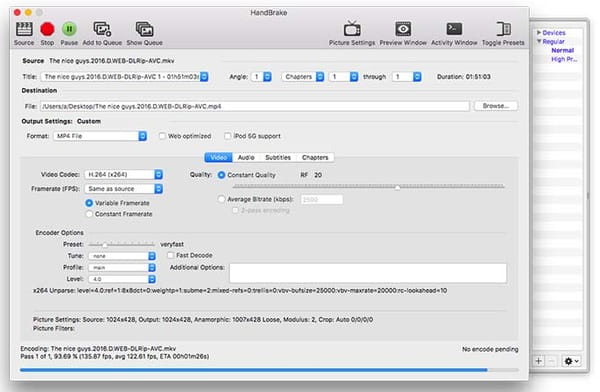Open the Format MP4 File dropdown

[x=100, y=136]
